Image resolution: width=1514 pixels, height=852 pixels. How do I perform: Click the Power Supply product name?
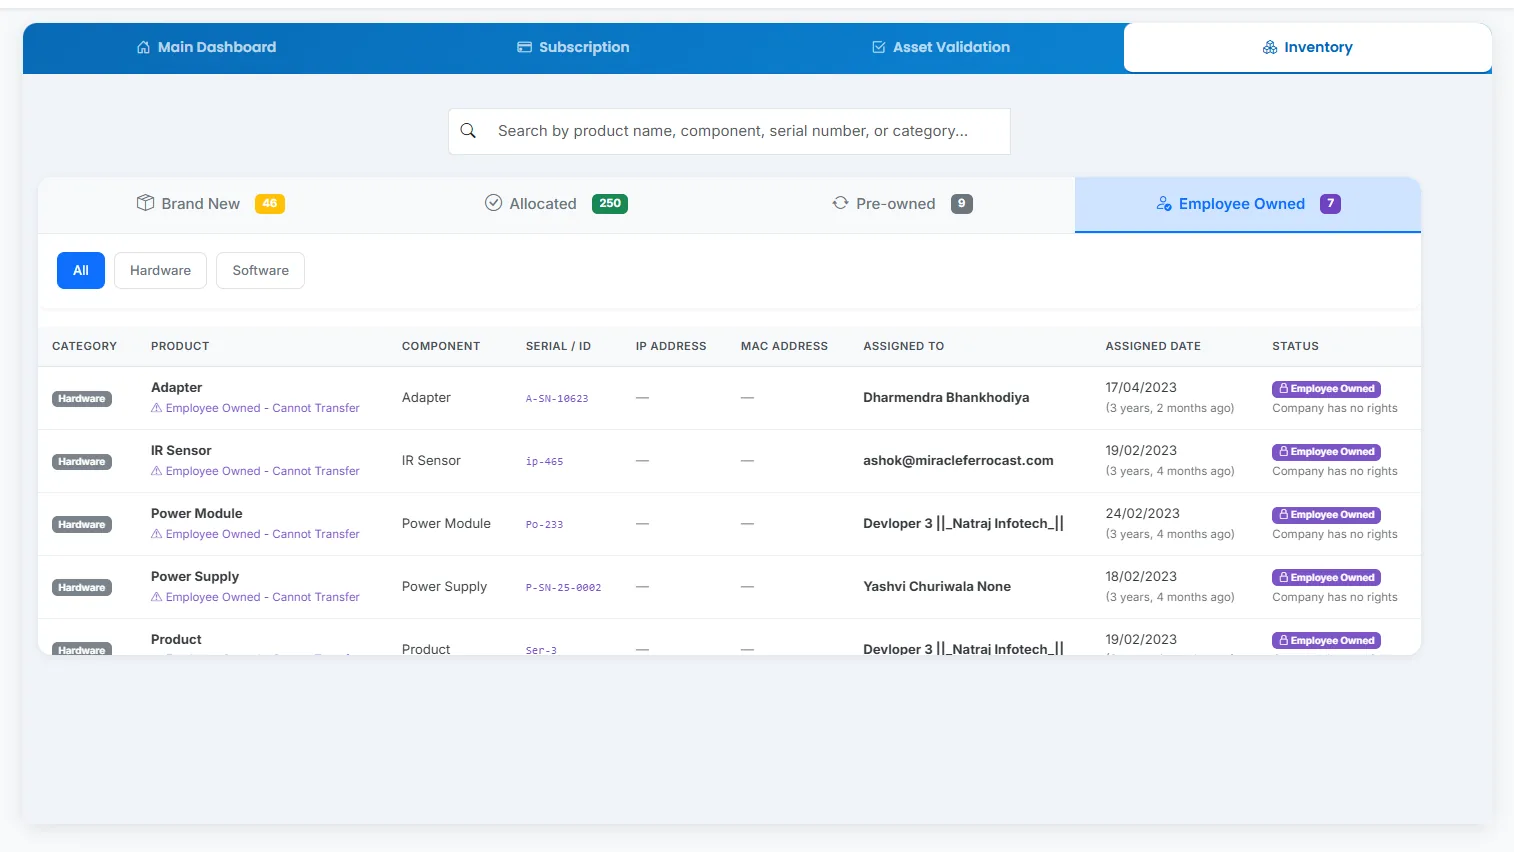click(195, 577)
